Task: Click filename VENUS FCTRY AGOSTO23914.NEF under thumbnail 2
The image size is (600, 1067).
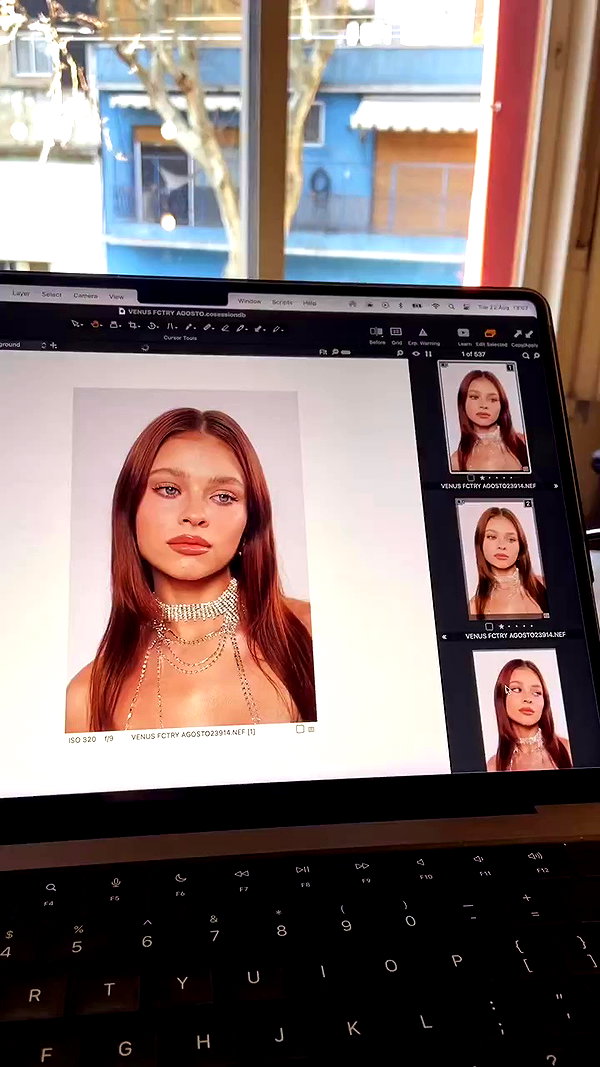Action: point(515,635)
